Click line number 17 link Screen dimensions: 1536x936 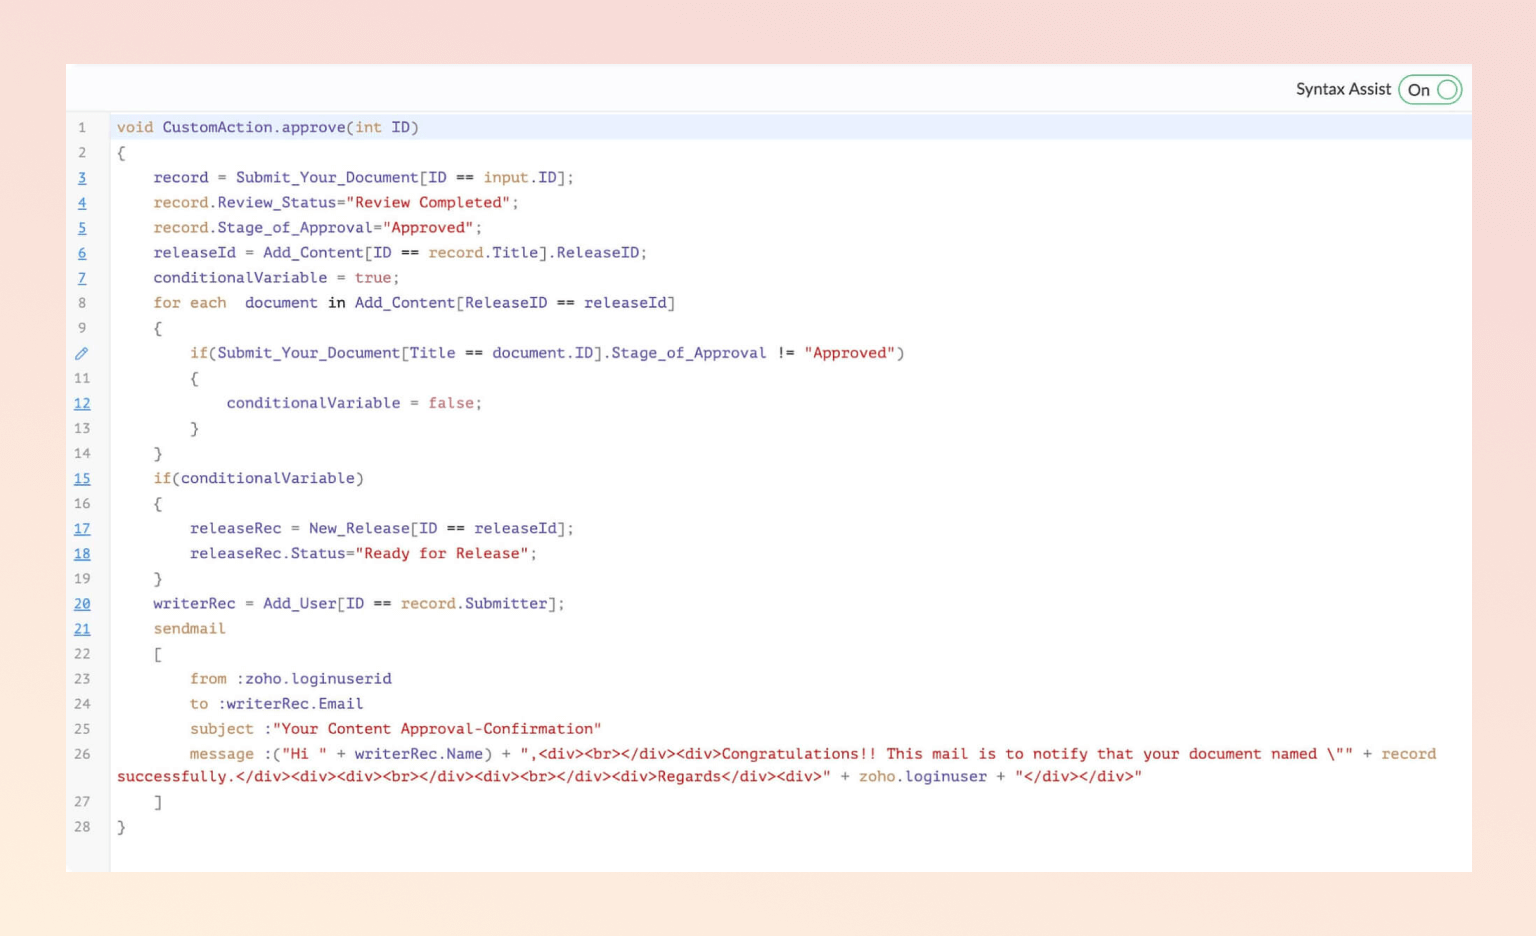pos(82,529)
